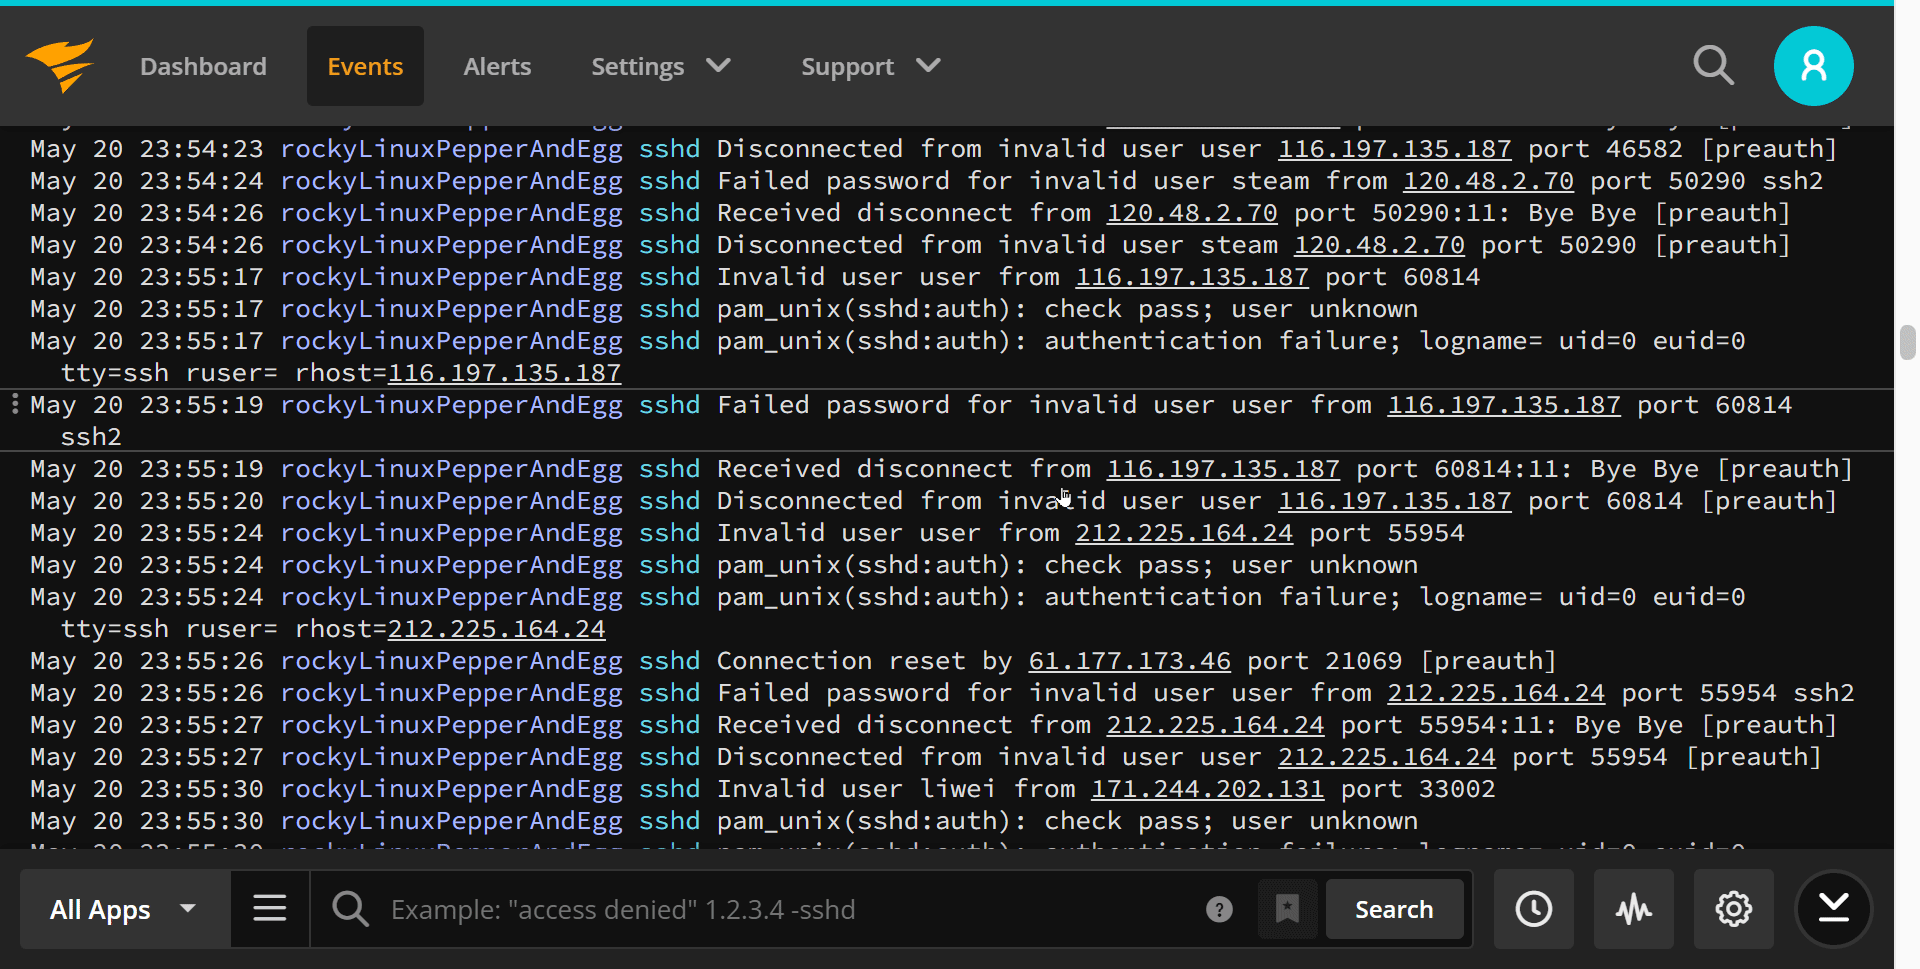
Task: Click IP 61.177.173.46 in Connection reset row
Action: click(x=1129, y=661)
